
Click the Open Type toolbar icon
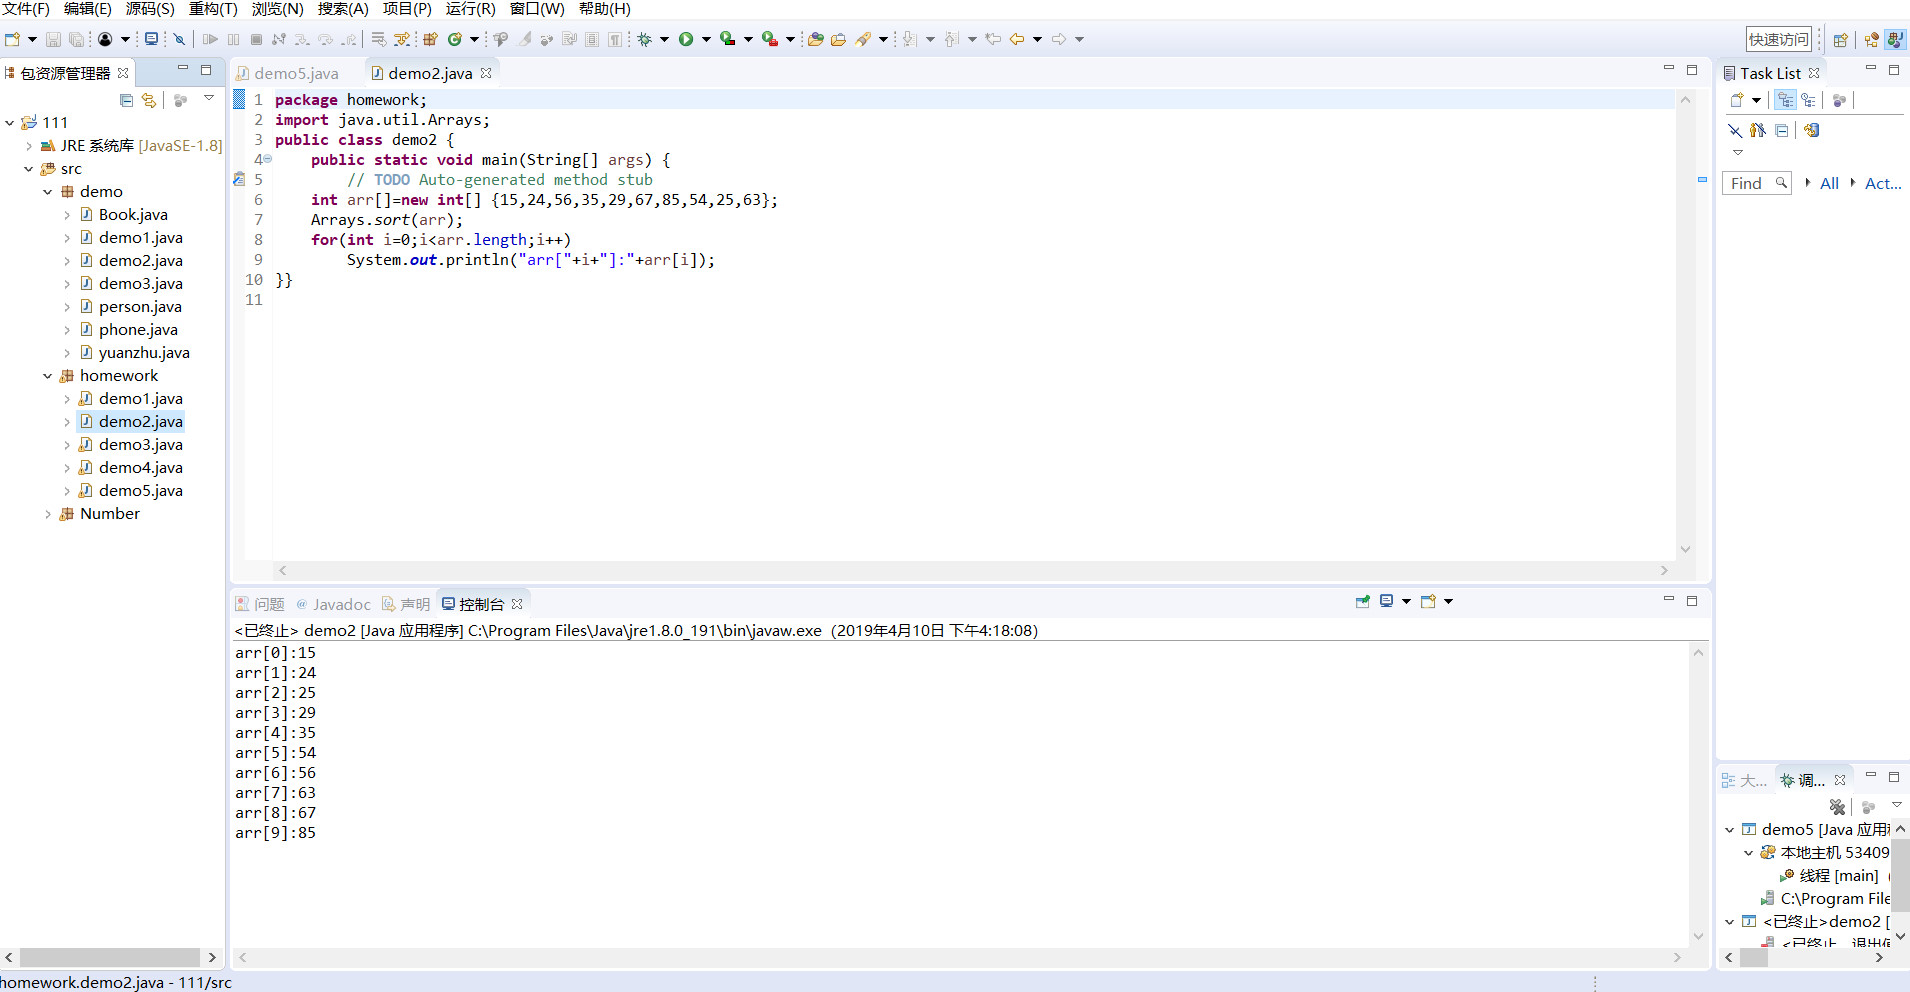(816, 39)
